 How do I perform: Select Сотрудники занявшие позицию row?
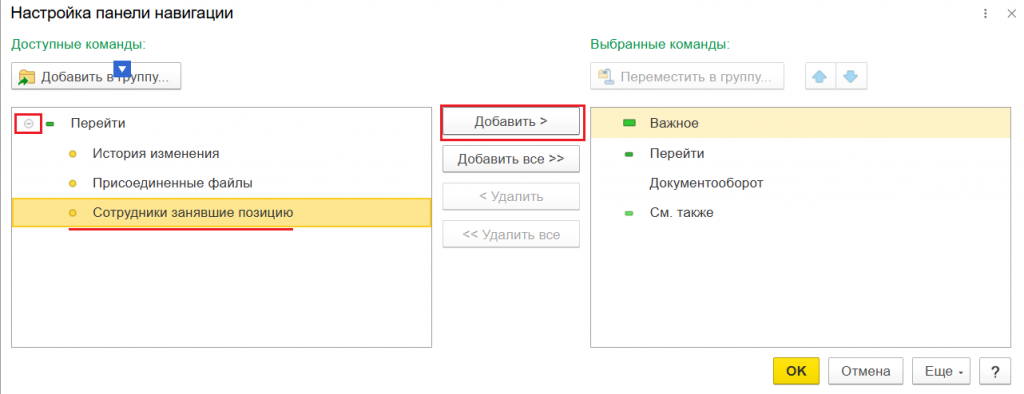point(221,212)
